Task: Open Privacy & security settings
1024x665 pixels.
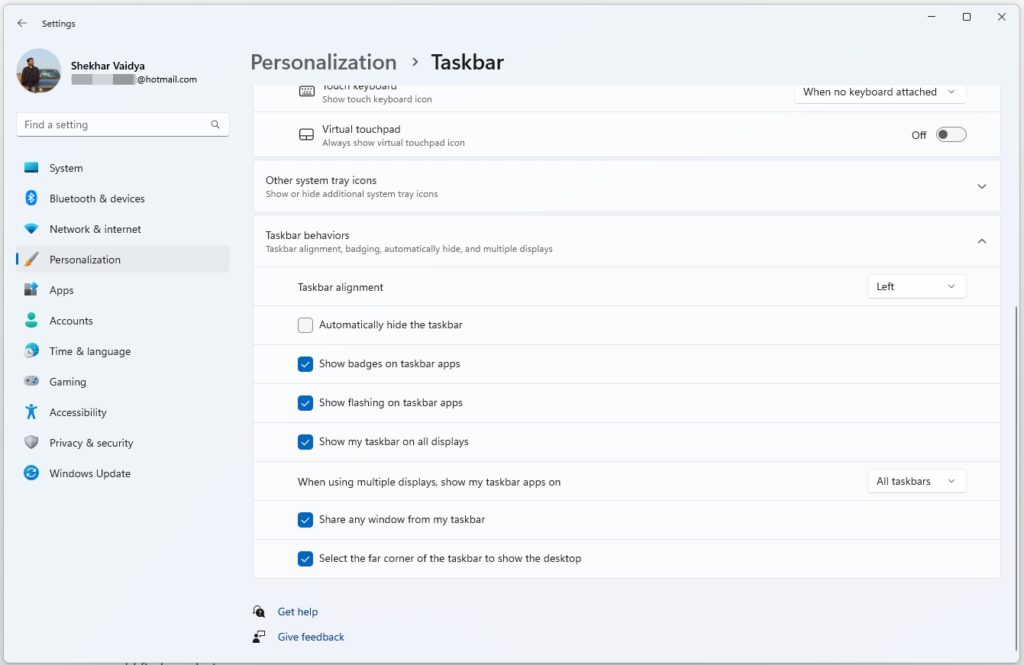Action: point(91,443)
